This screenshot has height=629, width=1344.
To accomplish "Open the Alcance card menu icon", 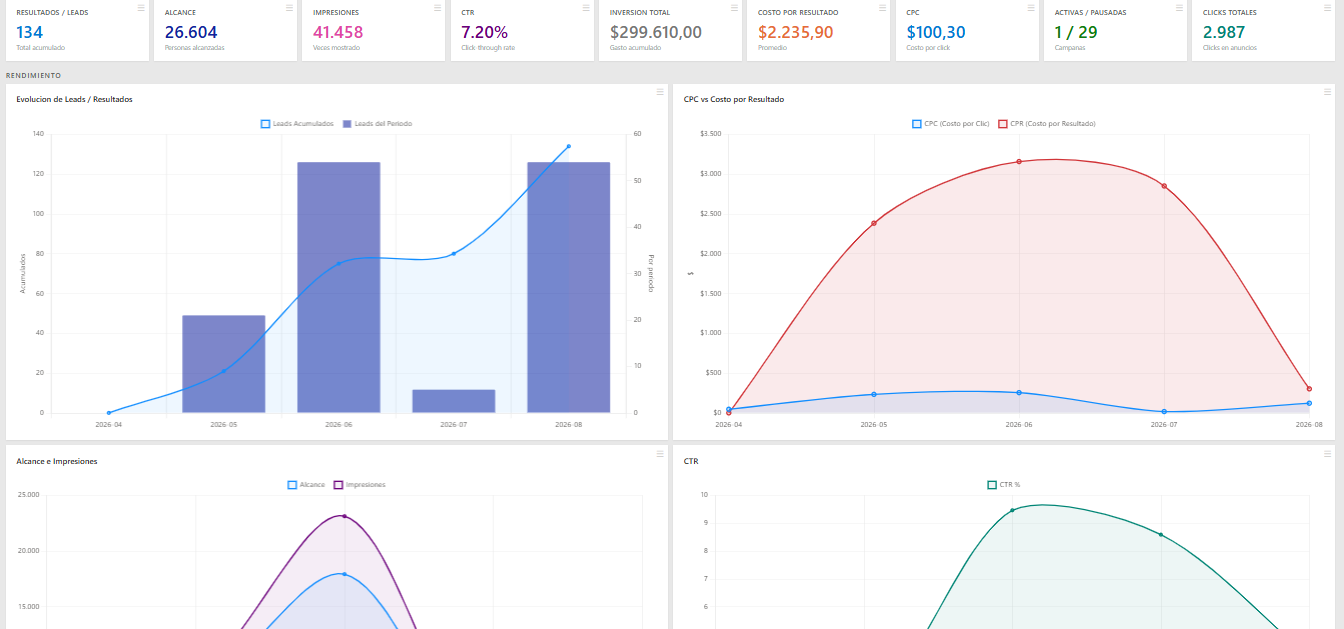I will [289, 7].
